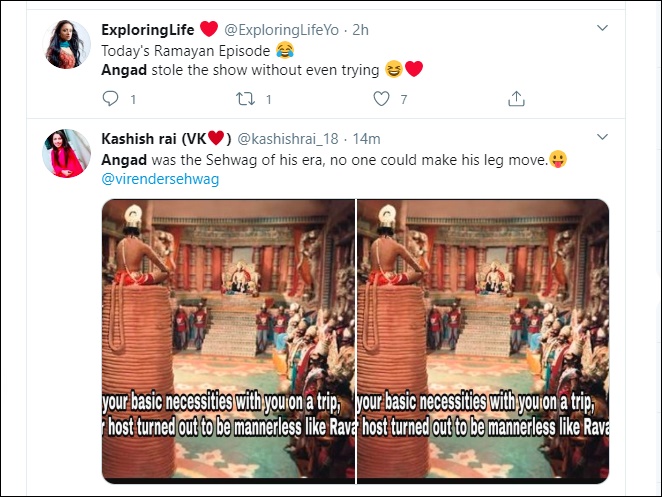Like ExploringLife's Ramayan Episode tweet
The image size is (662, 497).
(x=381, y=98)
